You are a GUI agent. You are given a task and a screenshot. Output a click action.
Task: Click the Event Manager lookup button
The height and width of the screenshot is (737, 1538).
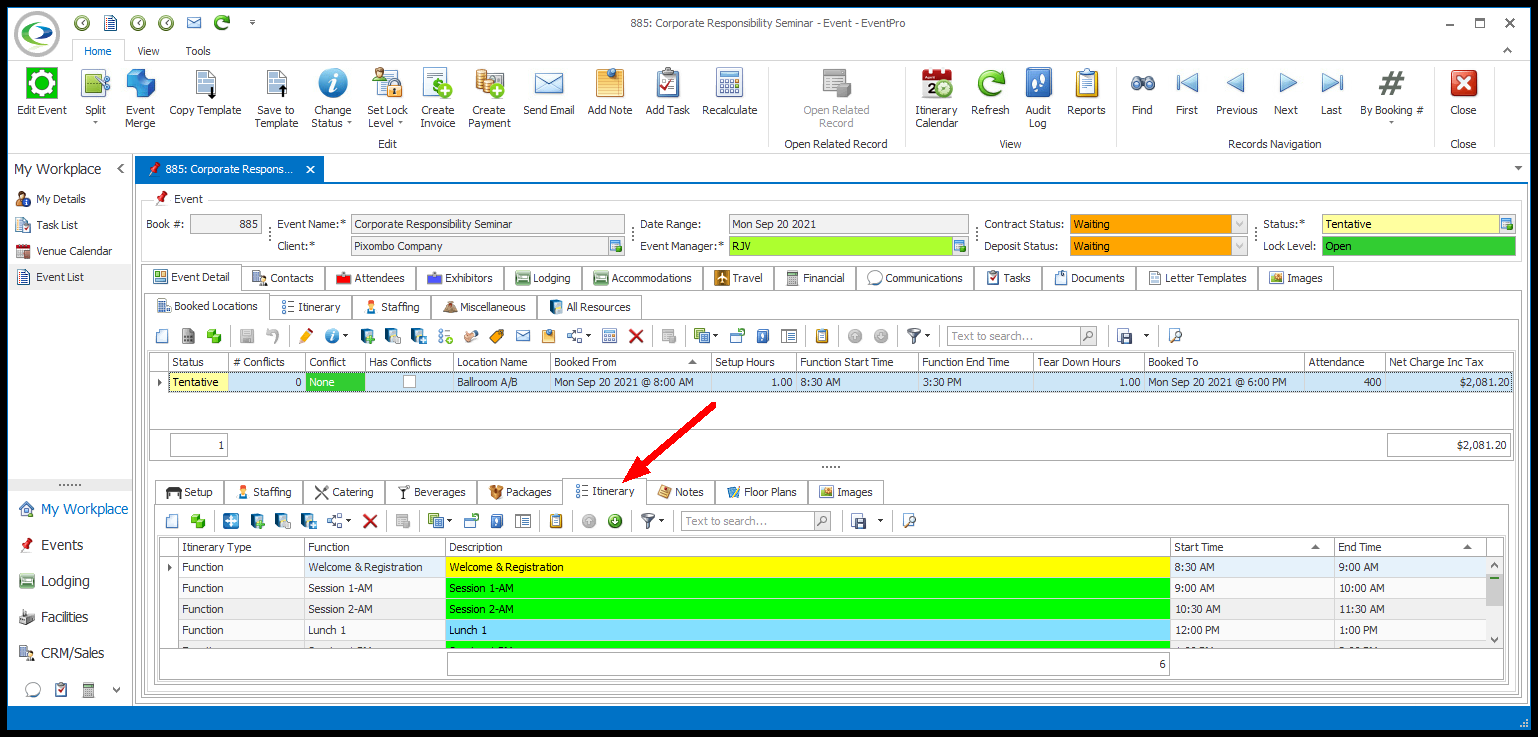(960, 246)
